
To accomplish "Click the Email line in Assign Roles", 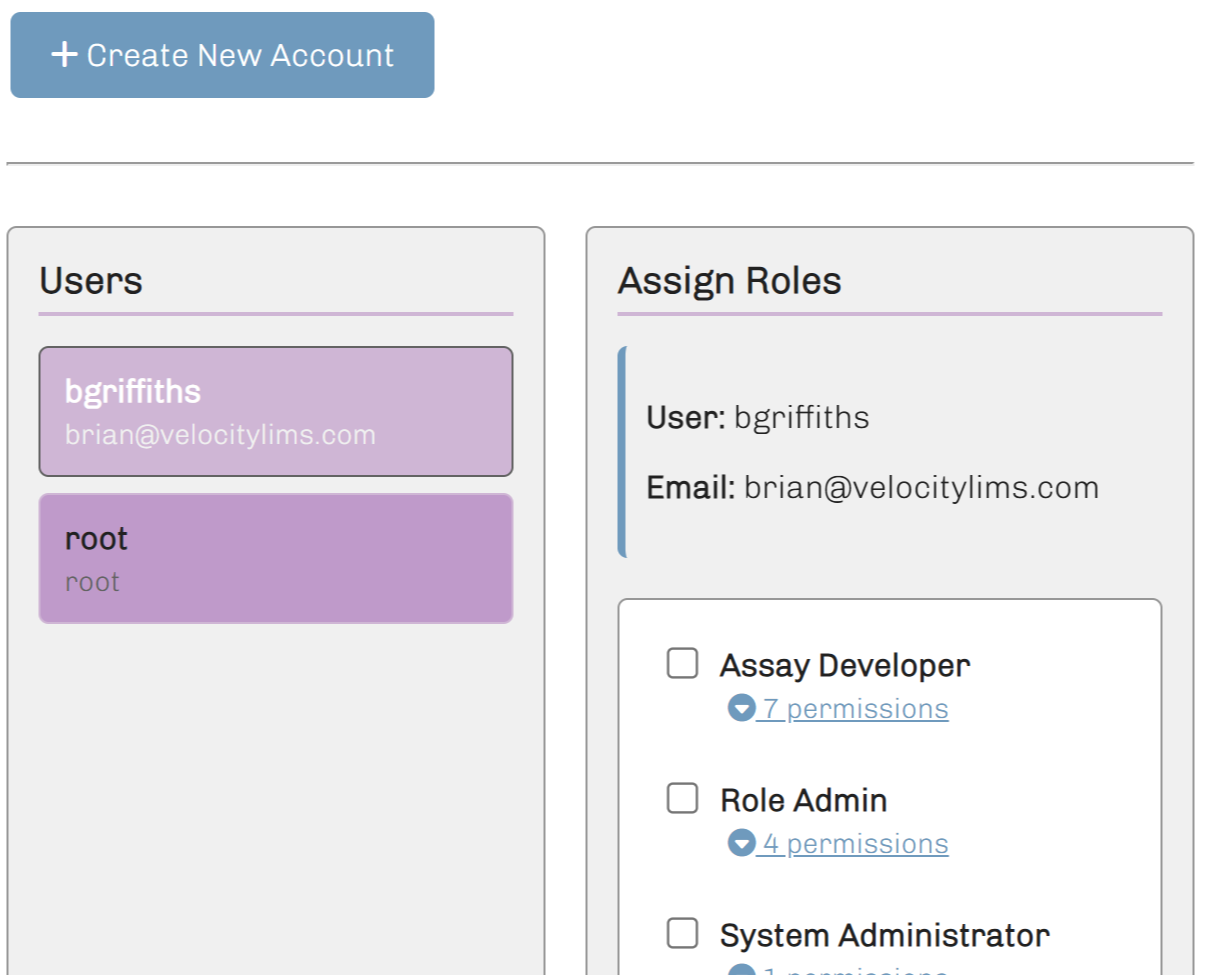I will point(873,488).
